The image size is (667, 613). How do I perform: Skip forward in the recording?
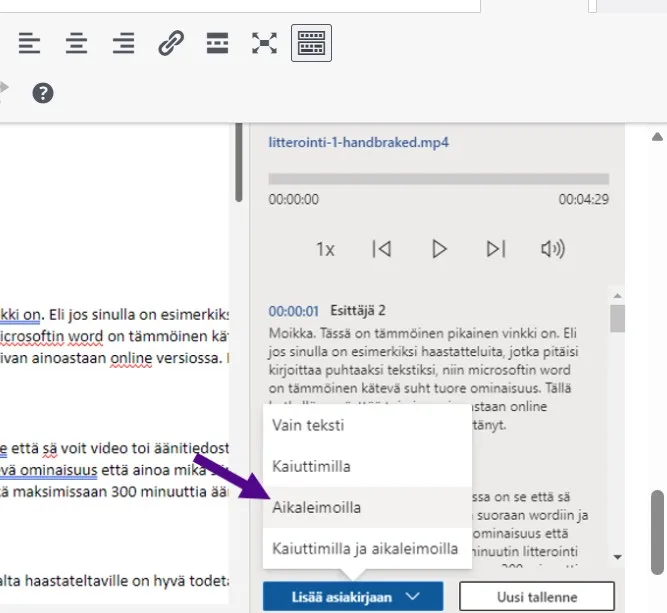[x=496, y=249]
